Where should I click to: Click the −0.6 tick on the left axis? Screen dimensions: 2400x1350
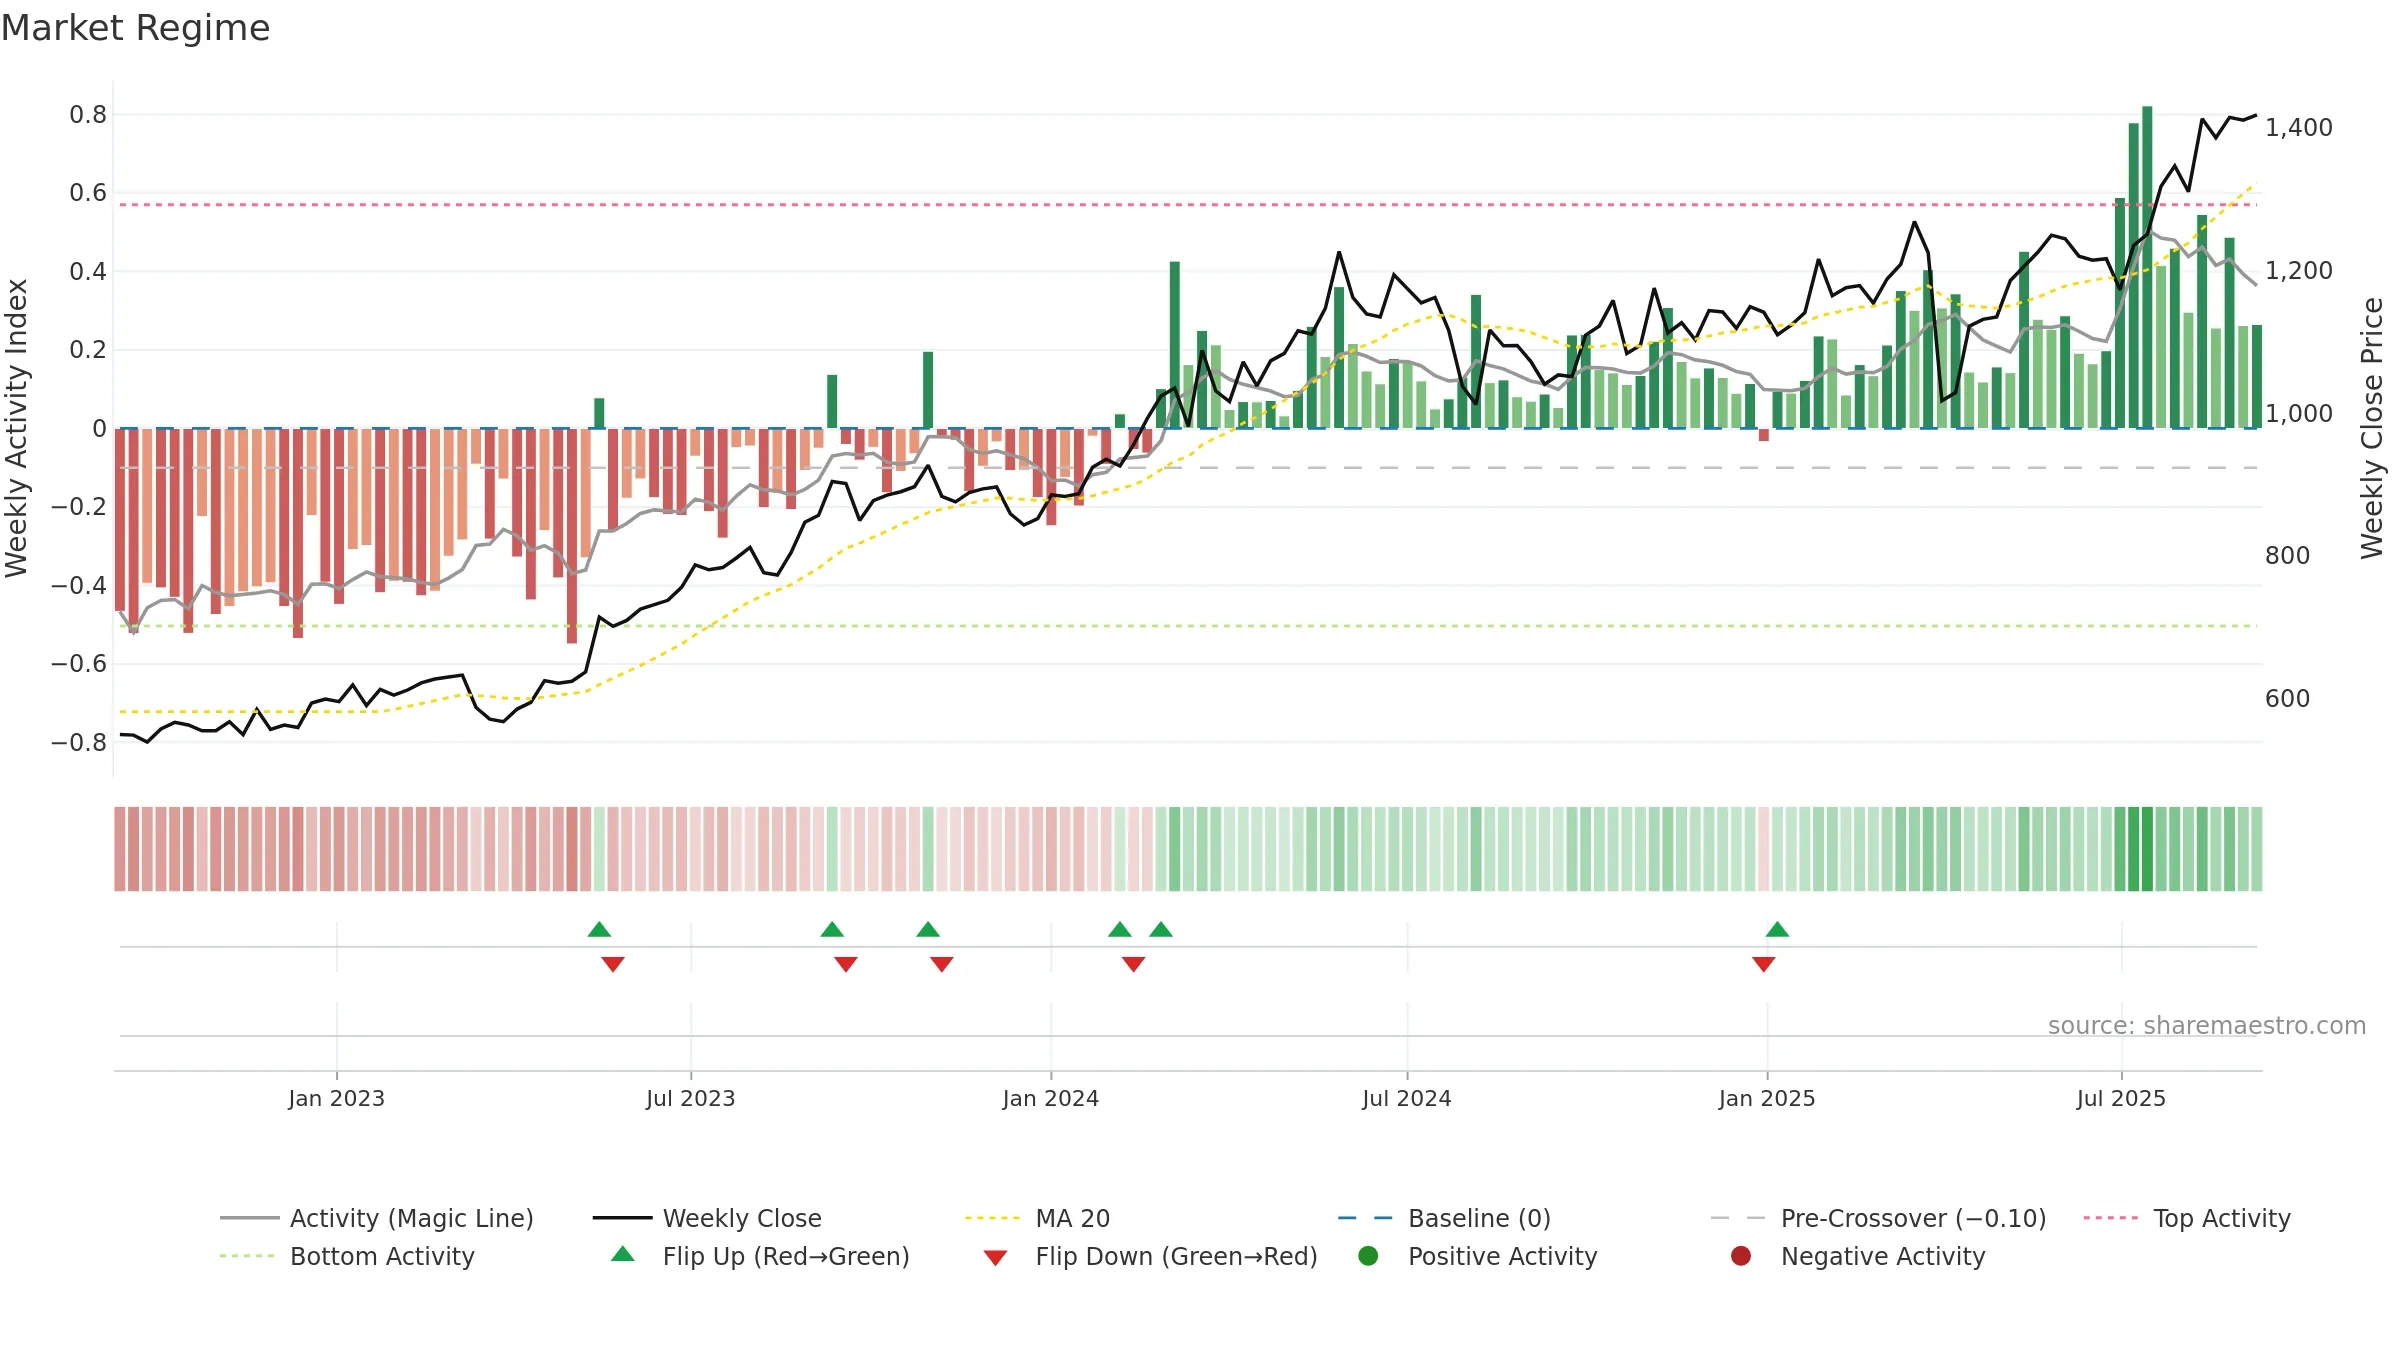(x=79, y=664)
